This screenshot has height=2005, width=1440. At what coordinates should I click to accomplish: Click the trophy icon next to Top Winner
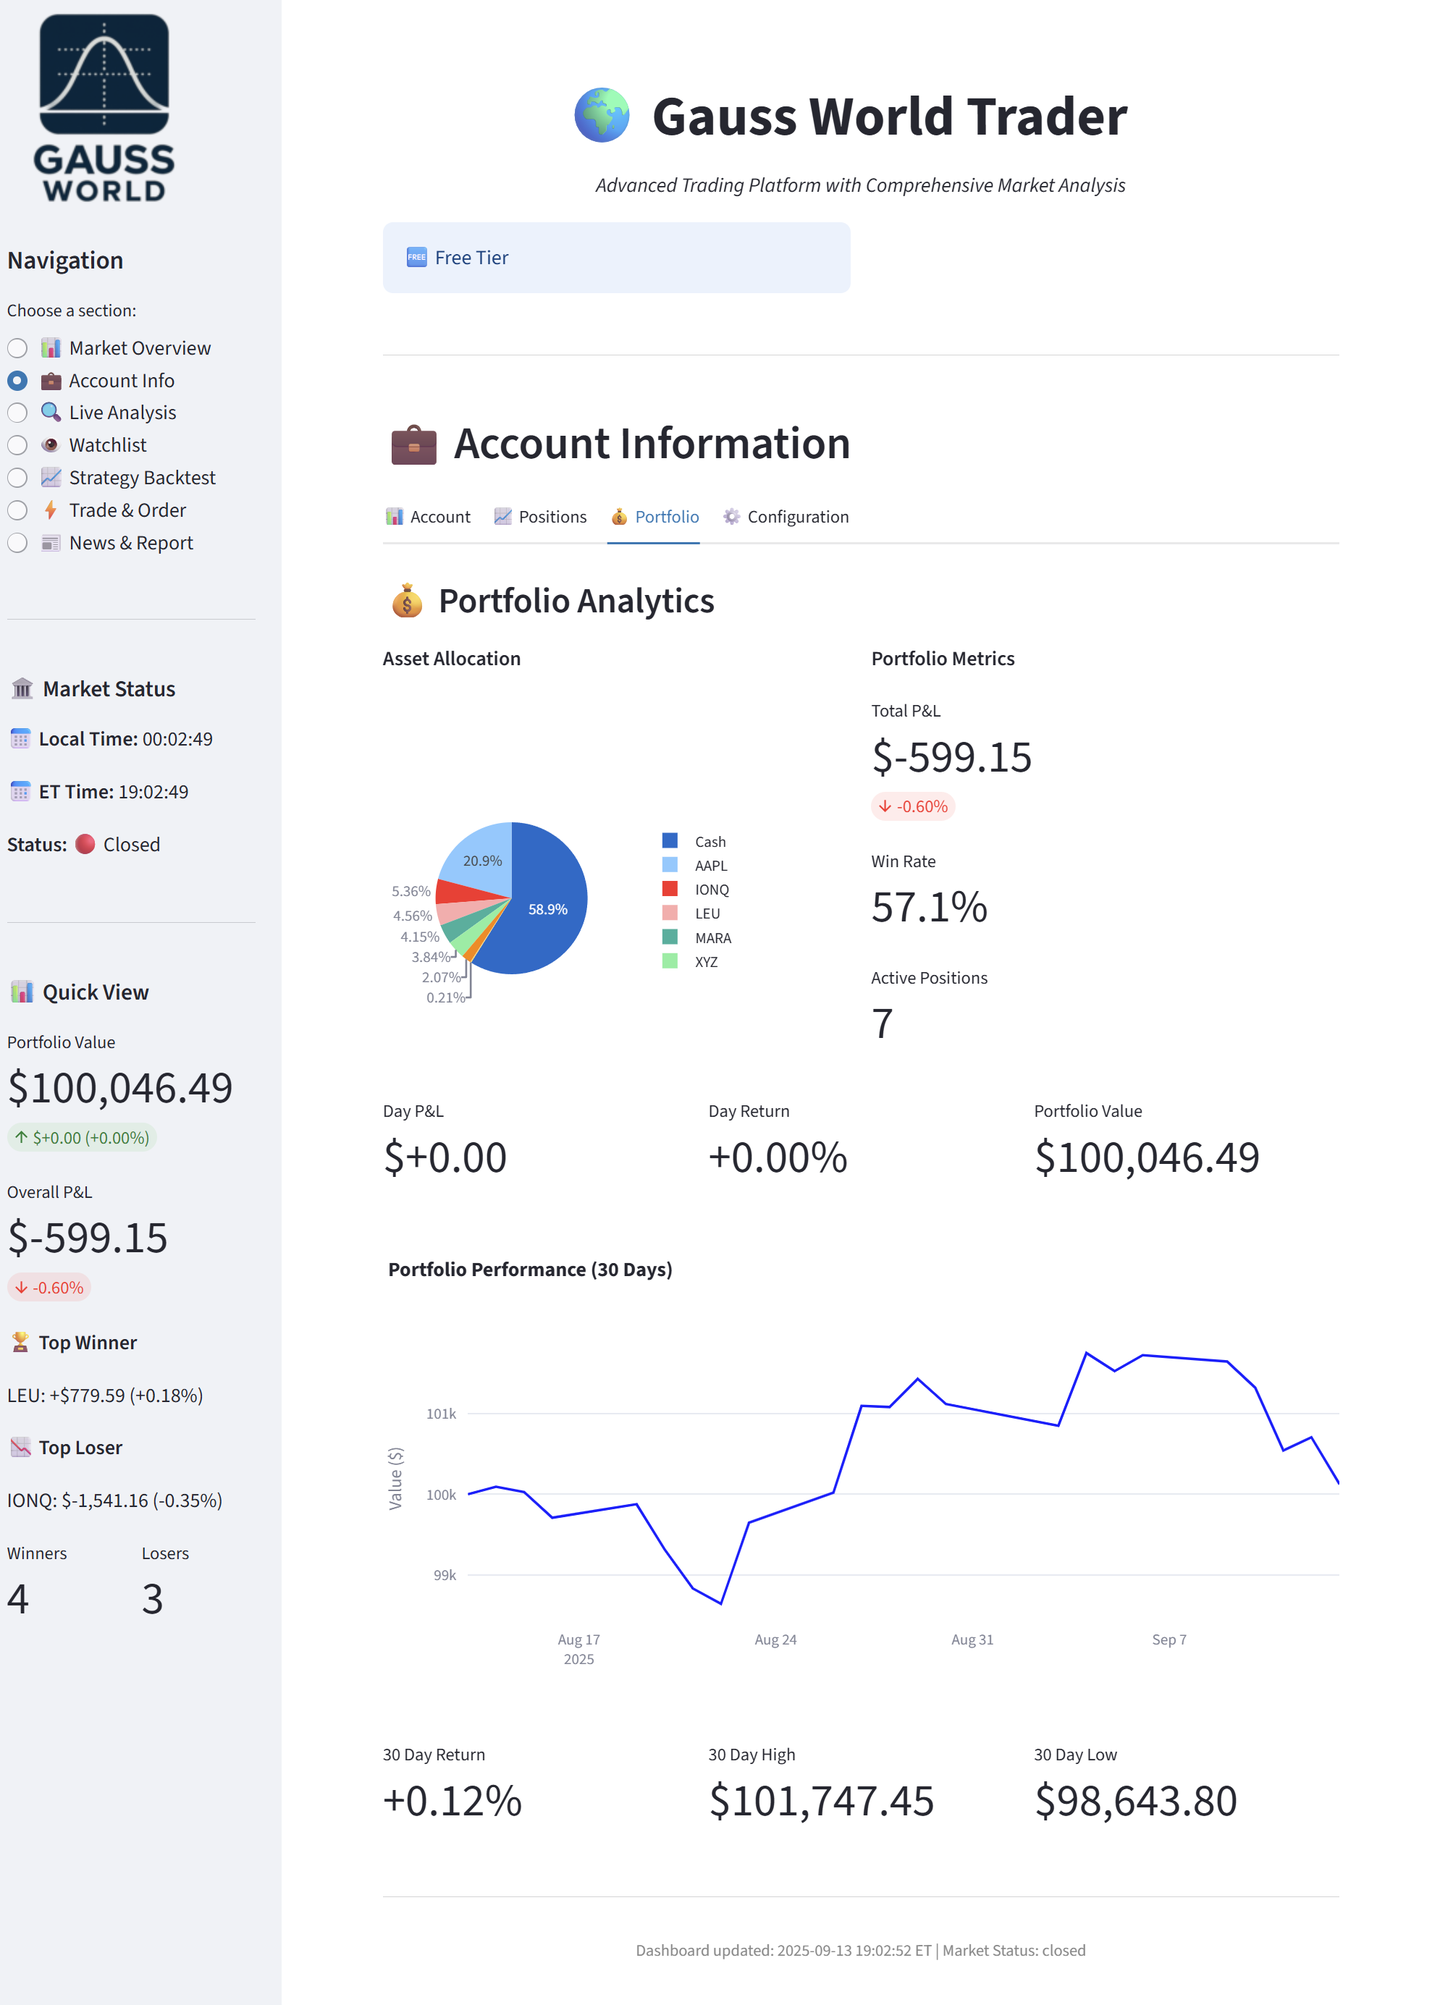(20, 1342)
